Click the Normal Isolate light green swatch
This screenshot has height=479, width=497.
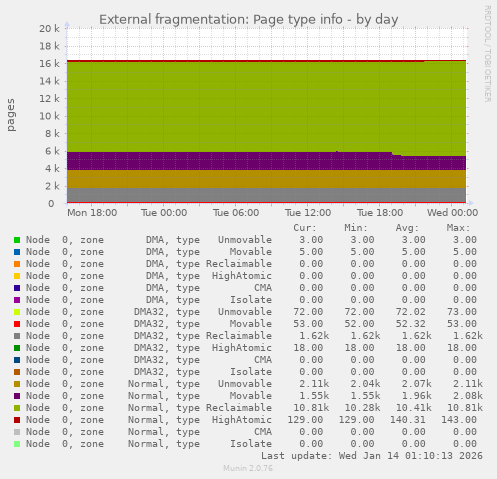(x=17, y=444)
